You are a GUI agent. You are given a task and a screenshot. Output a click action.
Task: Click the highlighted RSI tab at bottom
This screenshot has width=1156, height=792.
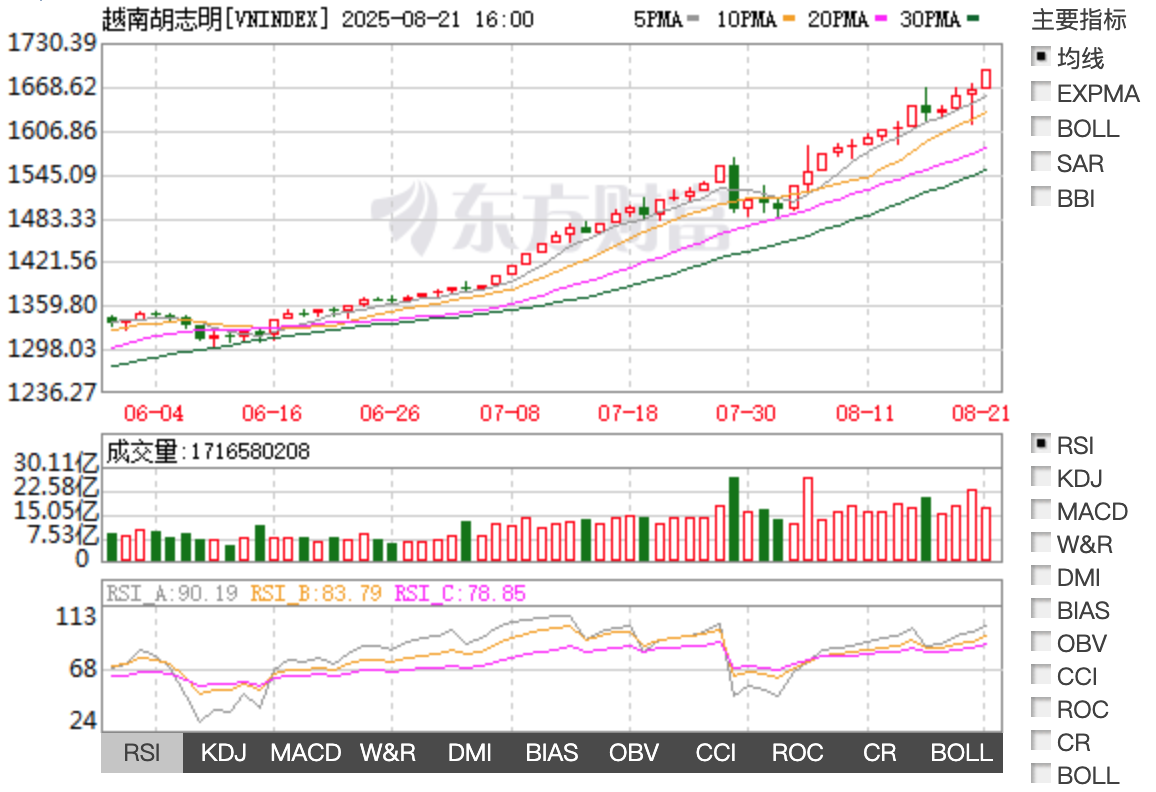142,753
